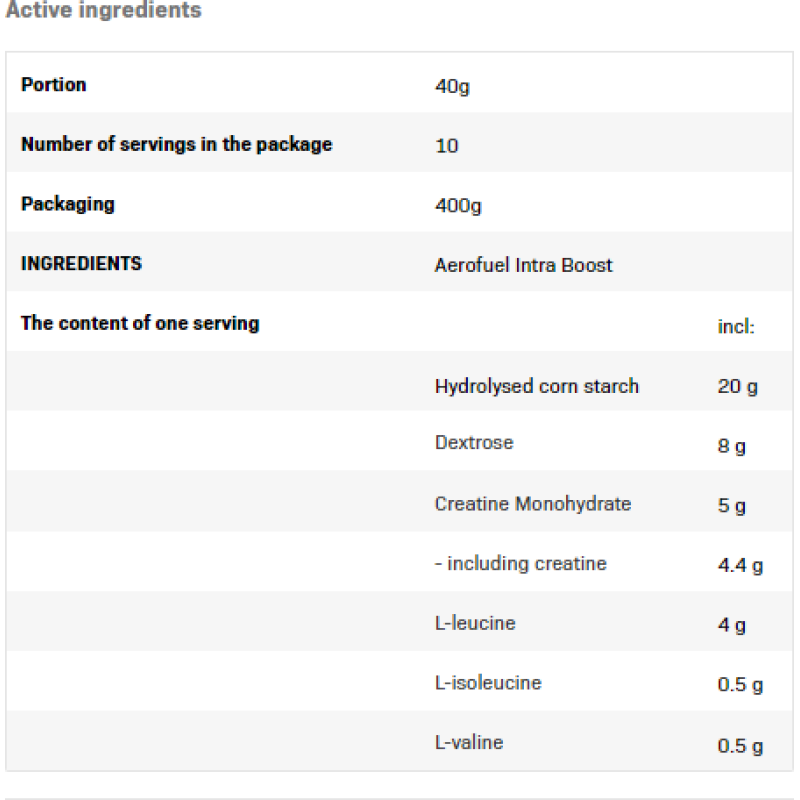Select Number of servings in the package label
800x800 pixels.
click(x=176, y=145)
